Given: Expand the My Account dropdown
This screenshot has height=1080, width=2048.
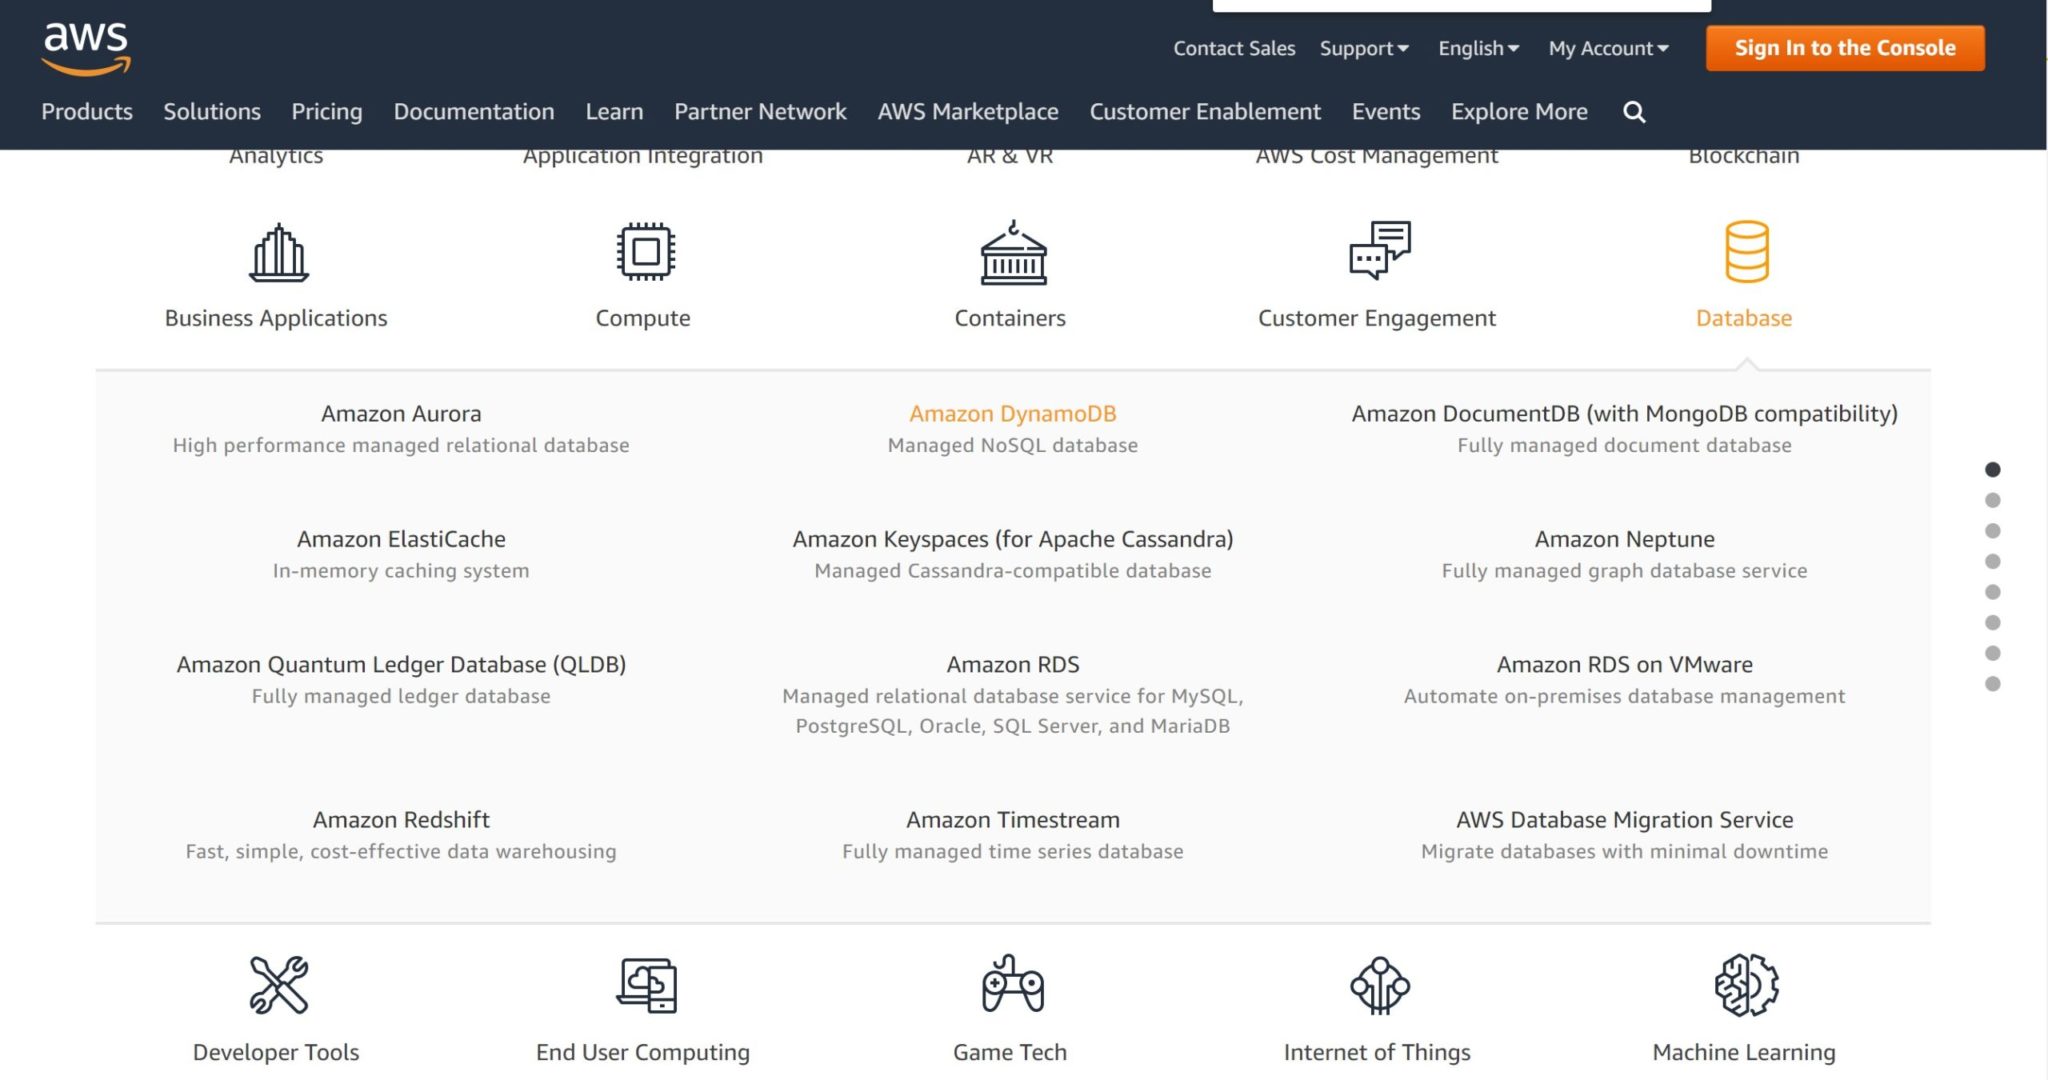Looking at the screenshot, I should (1608, 48).
